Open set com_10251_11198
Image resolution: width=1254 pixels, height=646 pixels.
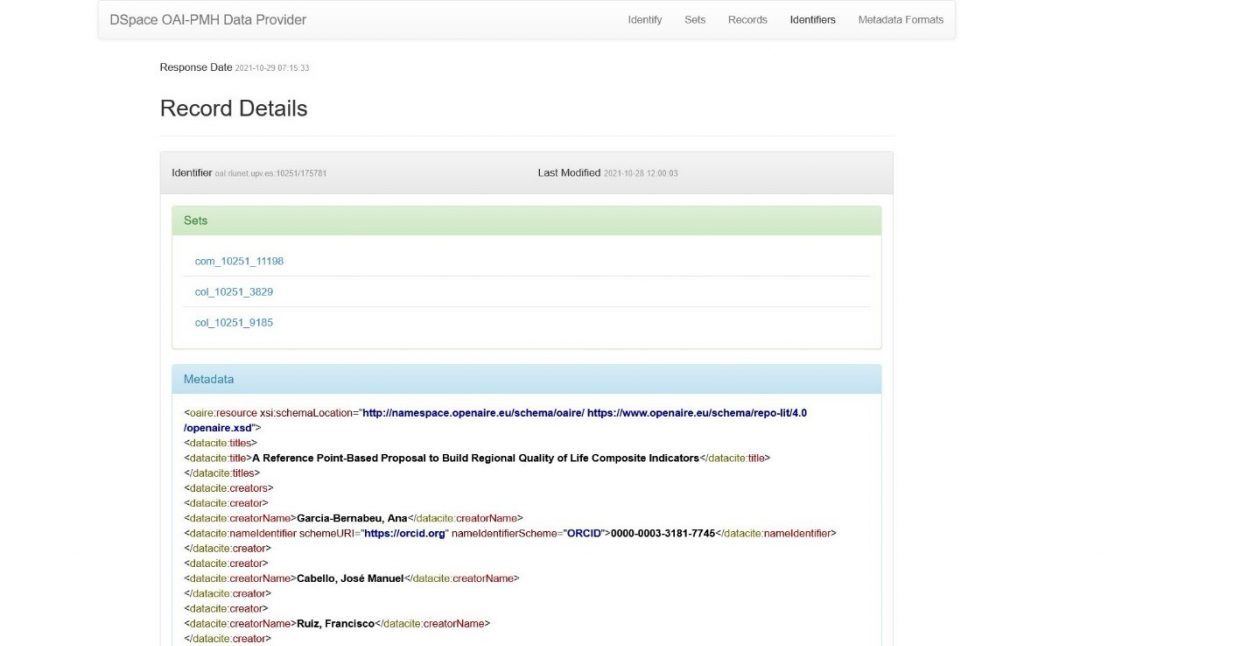pos(239,261)
